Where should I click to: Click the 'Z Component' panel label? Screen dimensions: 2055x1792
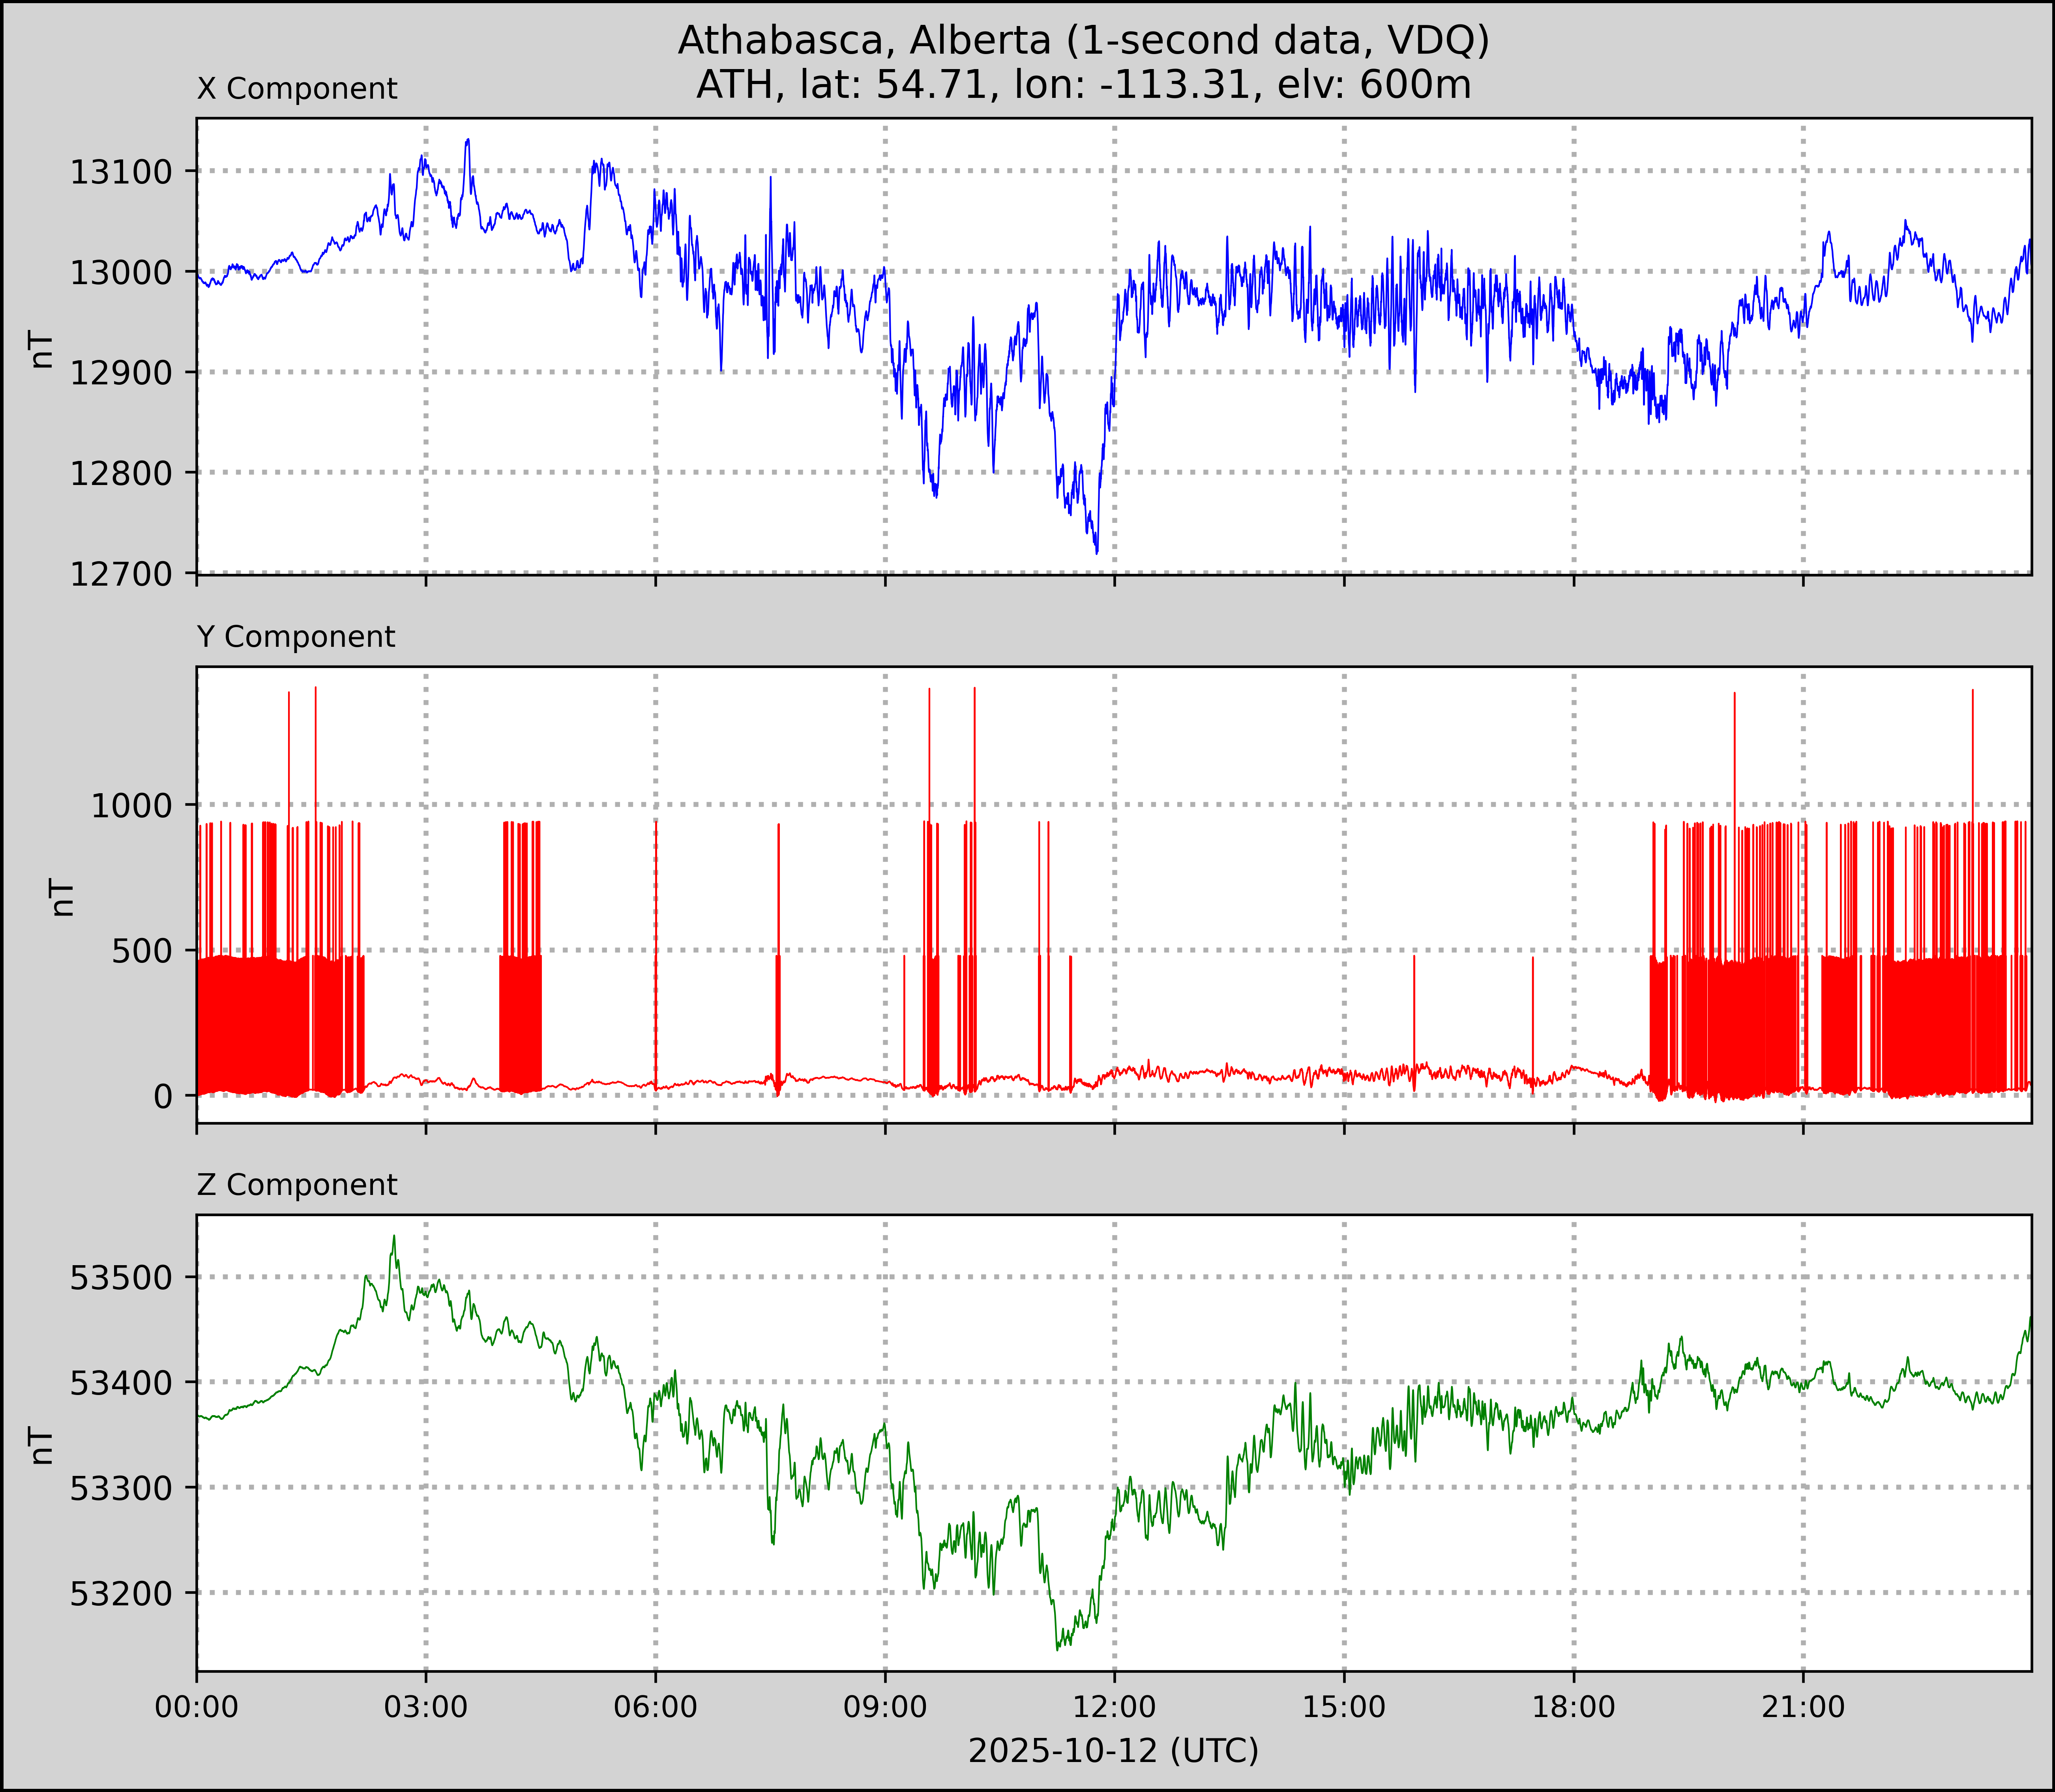297,1185
